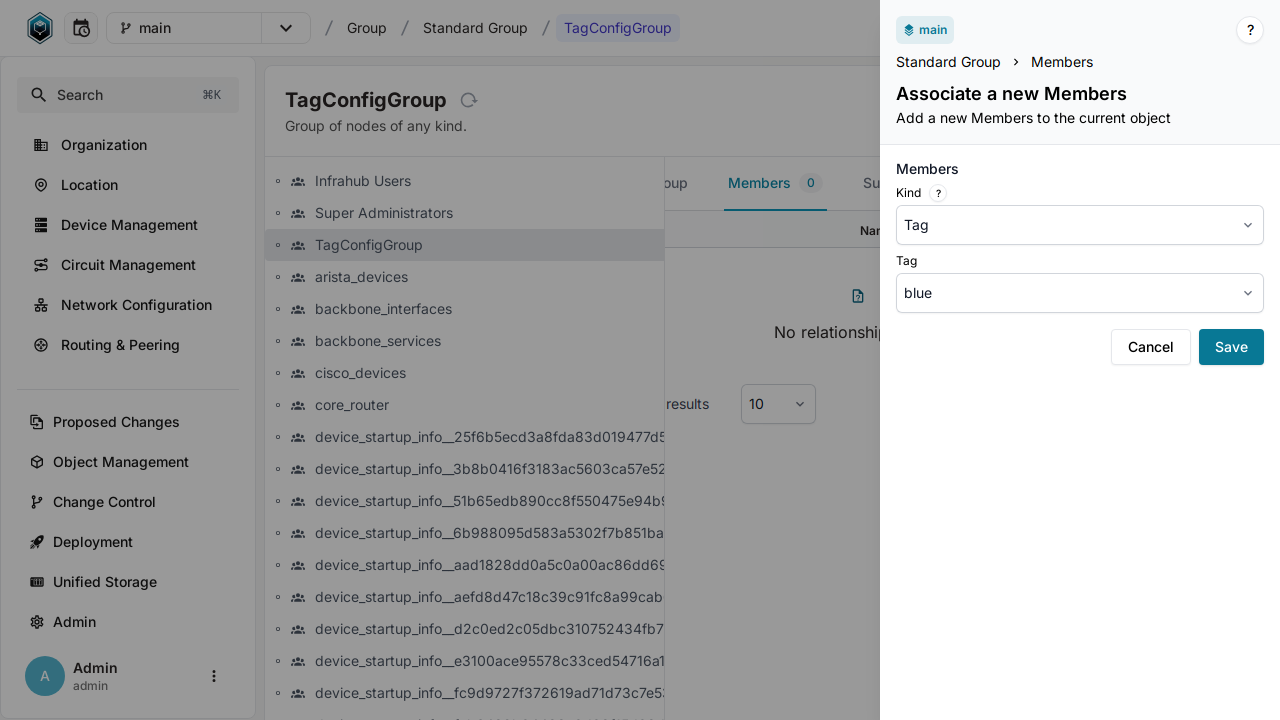Click Standard Group breadcrumb in top bar
Screen dimensions: 1280x720
coord(475,28)
